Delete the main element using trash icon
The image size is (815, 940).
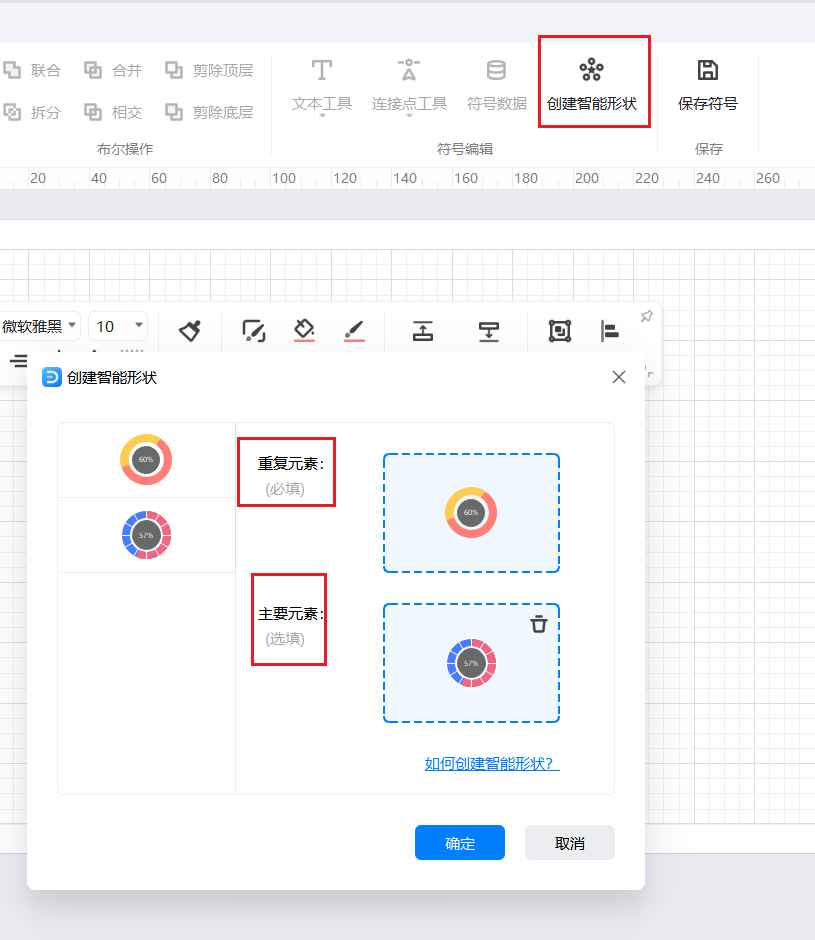coord(539,624)
